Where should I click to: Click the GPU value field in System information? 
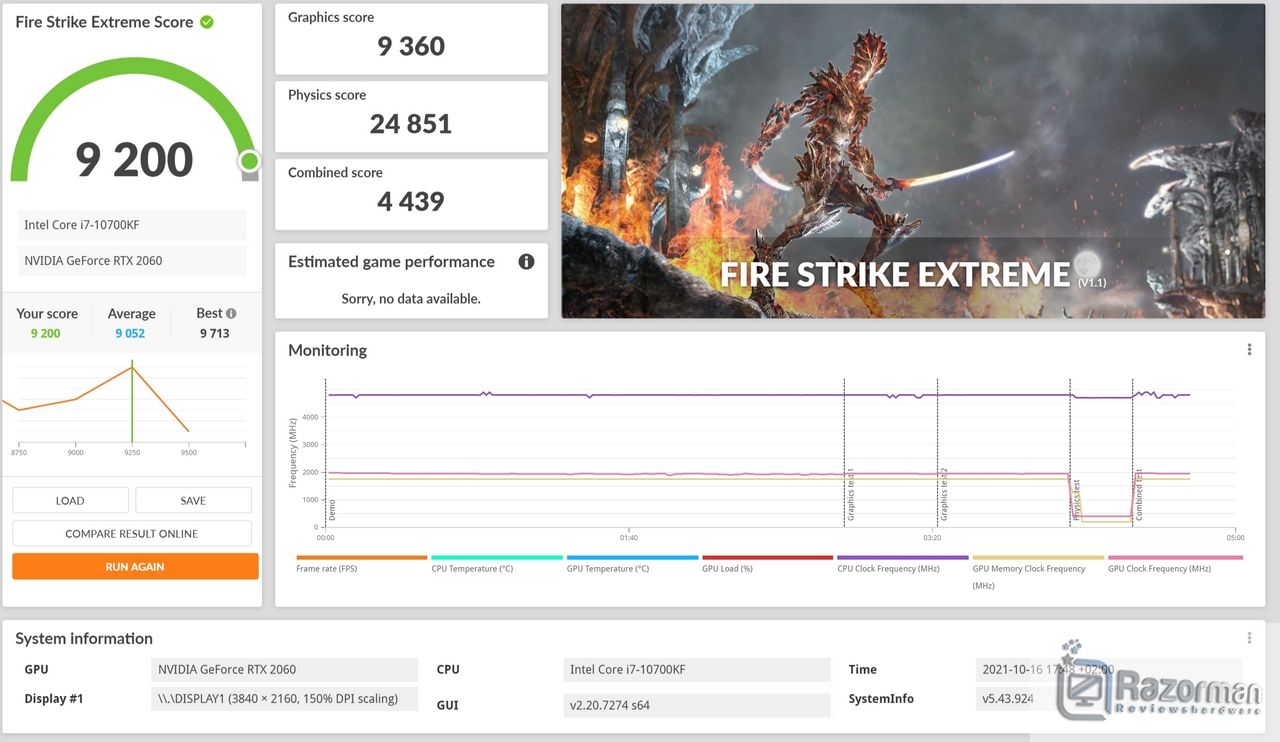point(286,669)
